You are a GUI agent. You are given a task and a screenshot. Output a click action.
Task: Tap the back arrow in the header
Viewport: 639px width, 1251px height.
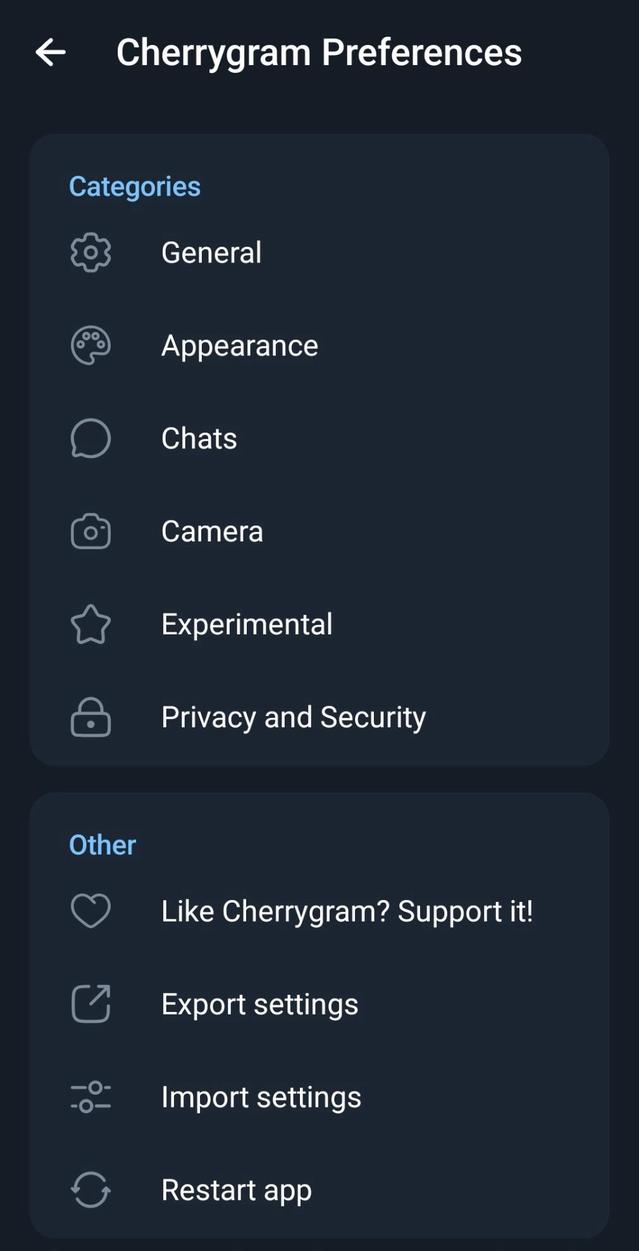pos(49,52)
